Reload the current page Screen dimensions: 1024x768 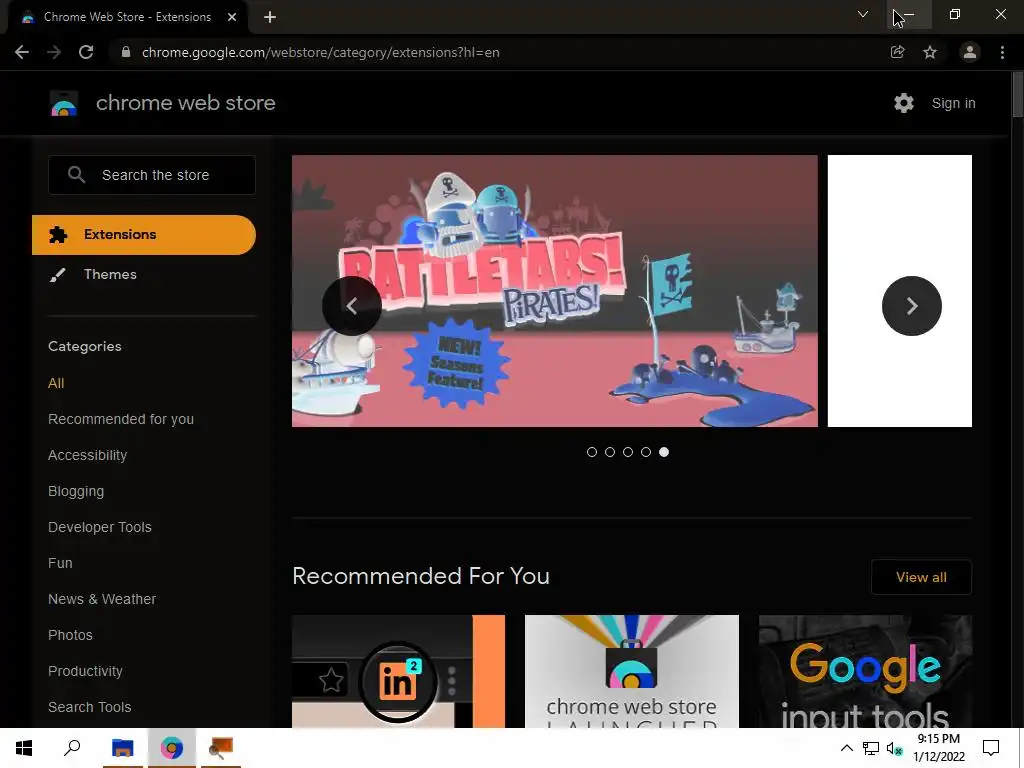coord(86,52)
